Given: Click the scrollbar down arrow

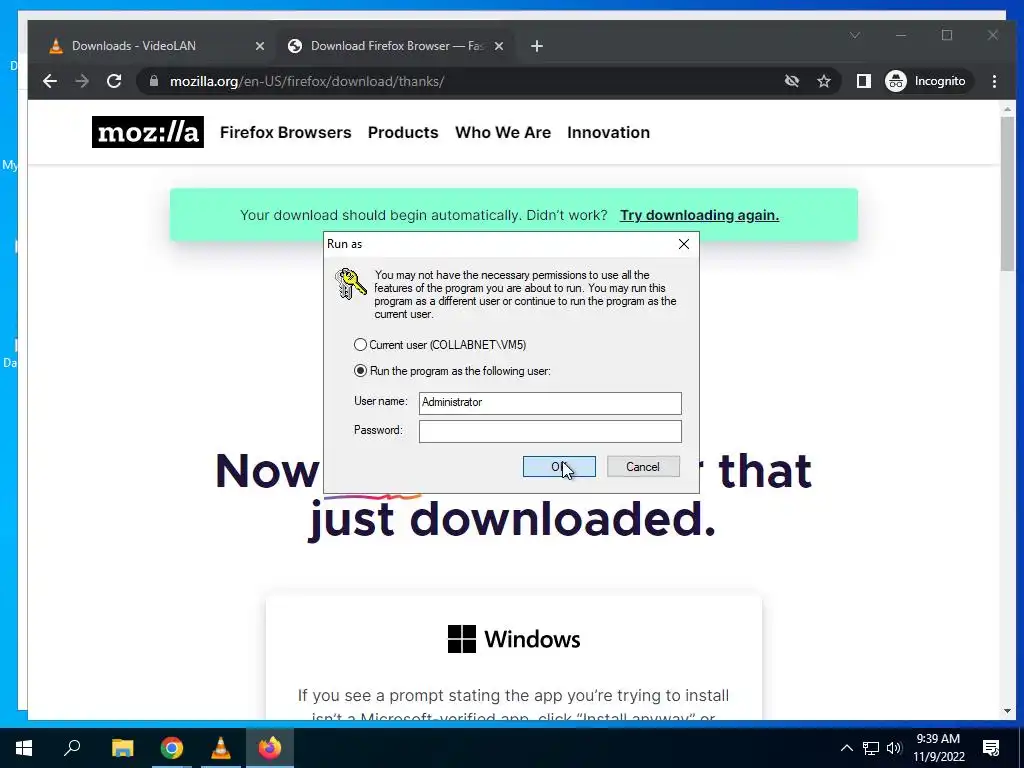Looking at the screenshot, I should 1007,711.
